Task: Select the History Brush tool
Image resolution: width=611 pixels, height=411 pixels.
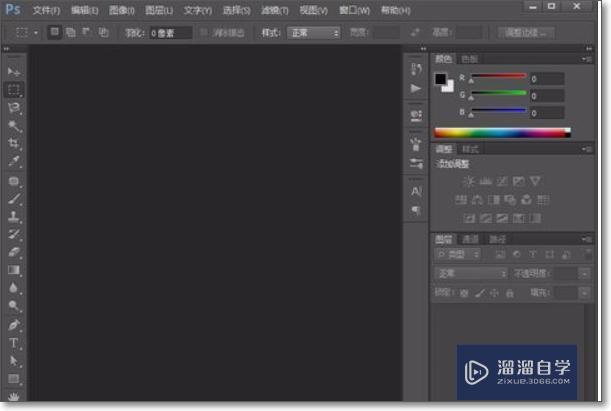Action: coord(14,234)
